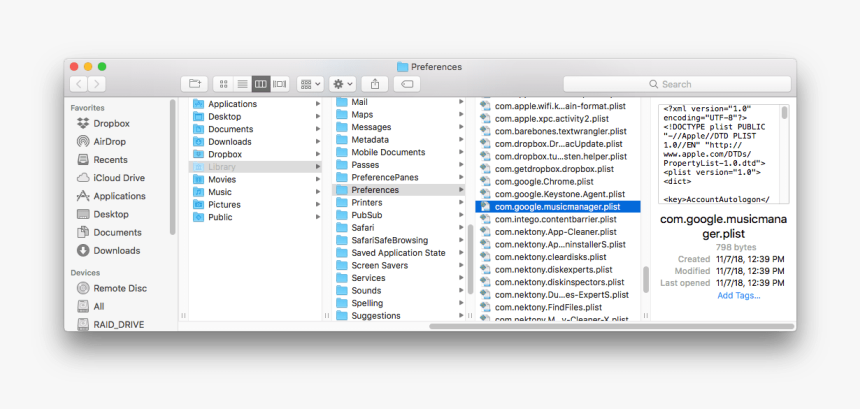The image size is (860, 409).
Task: Expand the Screen Savers folder arrow
Action: click(x=461, y=266)
